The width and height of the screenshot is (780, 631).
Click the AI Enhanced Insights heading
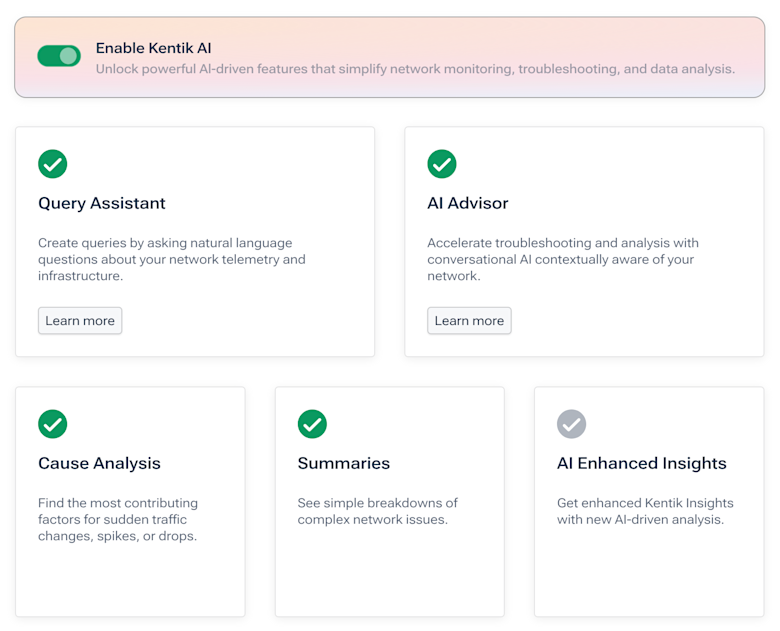coord(642,463)
